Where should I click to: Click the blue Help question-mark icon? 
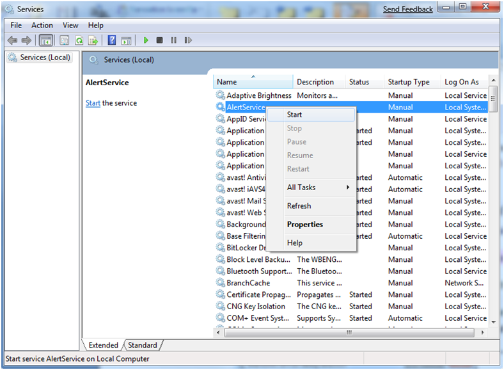pyautogui.click(x=112, y=40)
